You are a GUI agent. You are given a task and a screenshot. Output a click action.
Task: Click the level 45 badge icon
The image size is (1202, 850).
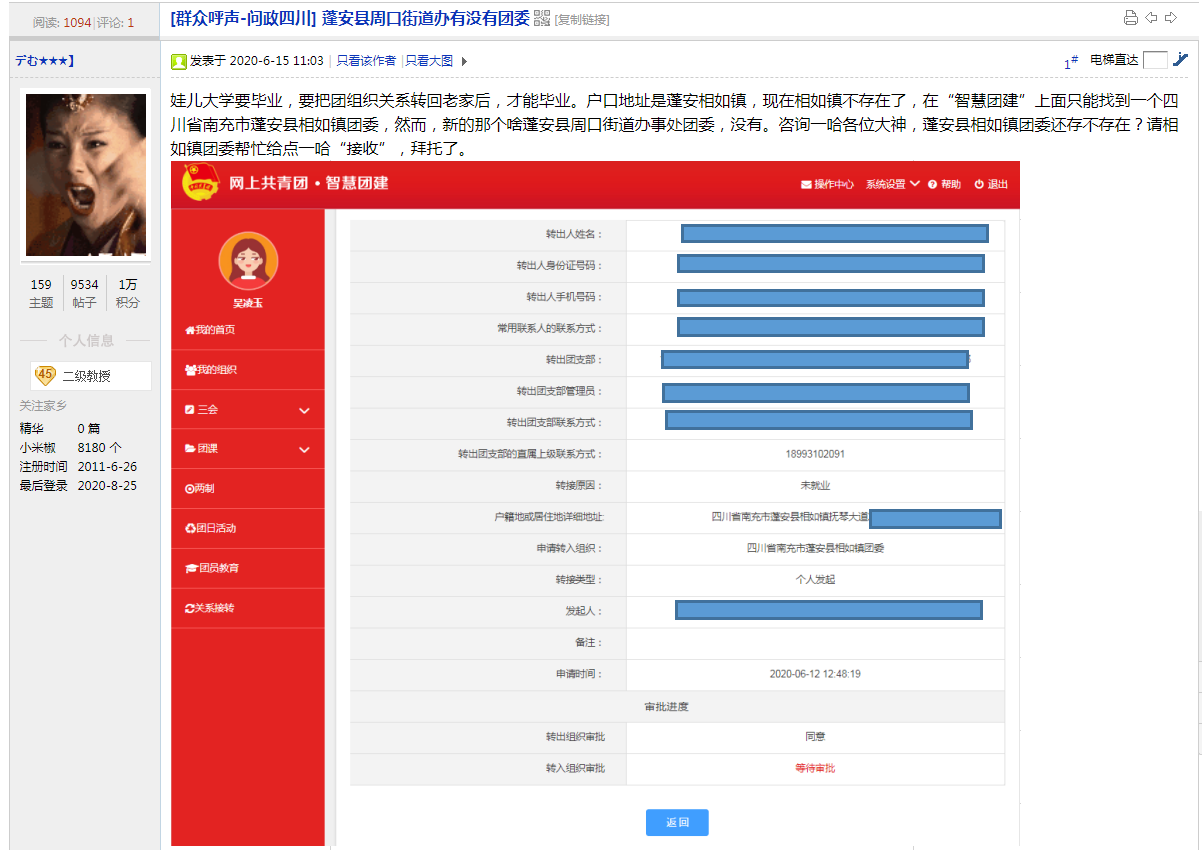tap(45, 375)
